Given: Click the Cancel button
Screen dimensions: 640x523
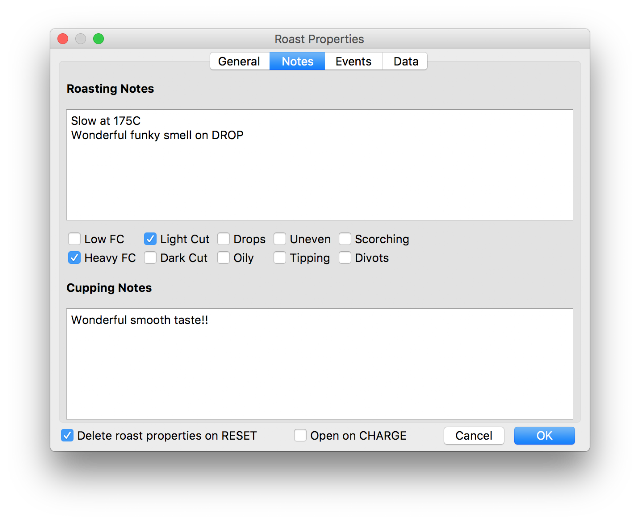Looking at the screenshot, I should click(x=474, y=436).
